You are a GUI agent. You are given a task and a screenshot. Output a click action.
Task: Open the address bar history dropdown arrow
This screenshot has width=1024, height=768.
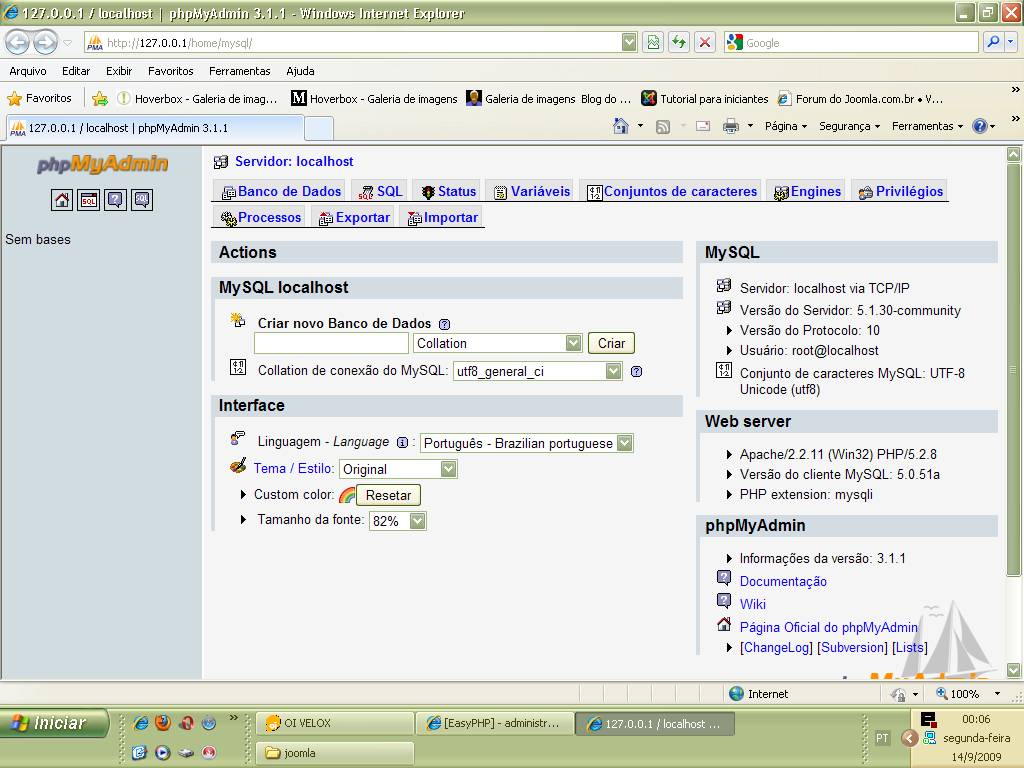(x=628, y=42)
